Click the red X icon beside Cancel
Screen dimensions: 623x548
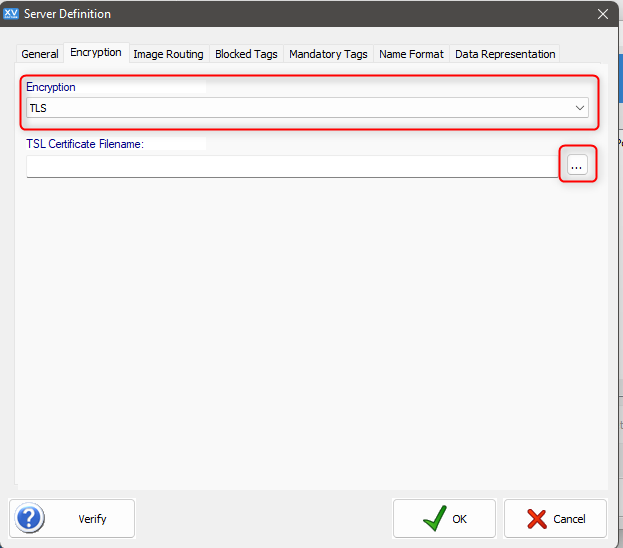pyautogui.click(x=537, y=519)
